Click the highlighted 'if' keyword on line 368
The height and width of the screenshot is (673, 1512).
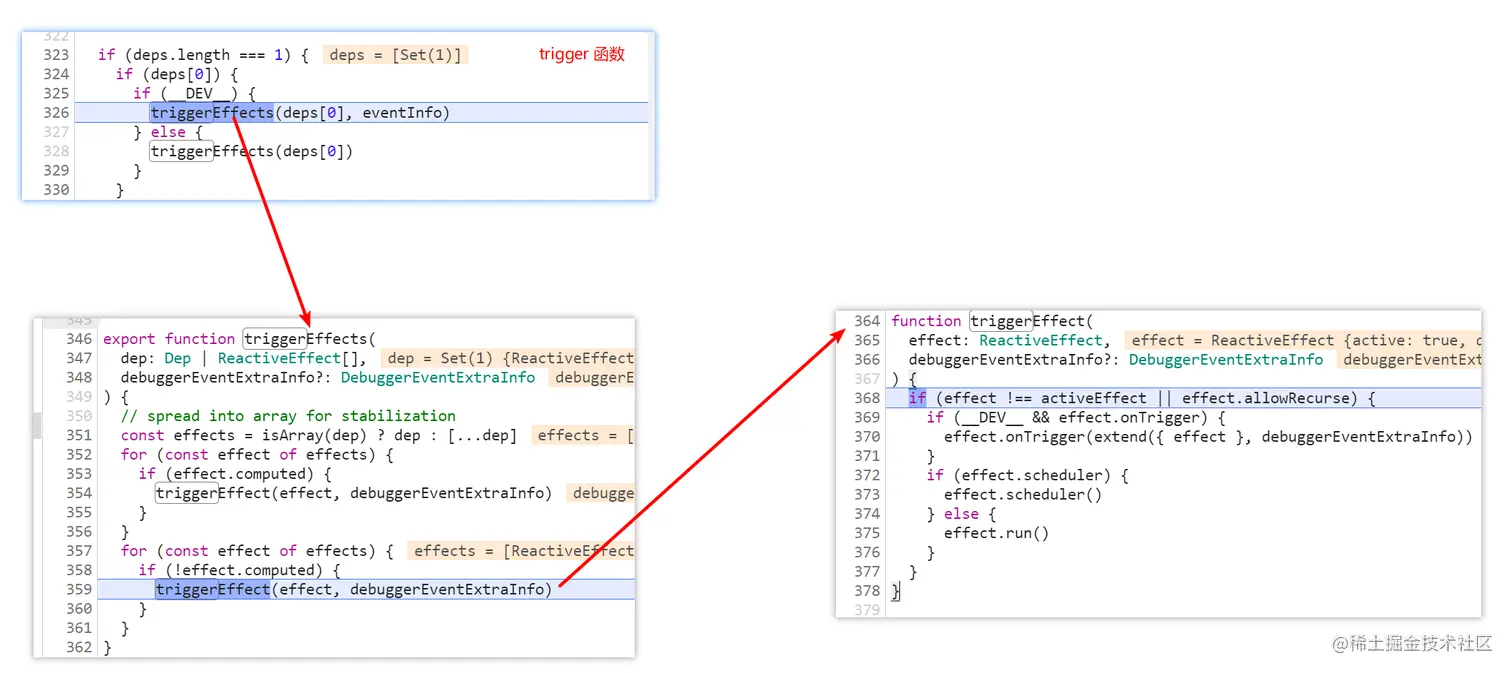coord(918,398)
